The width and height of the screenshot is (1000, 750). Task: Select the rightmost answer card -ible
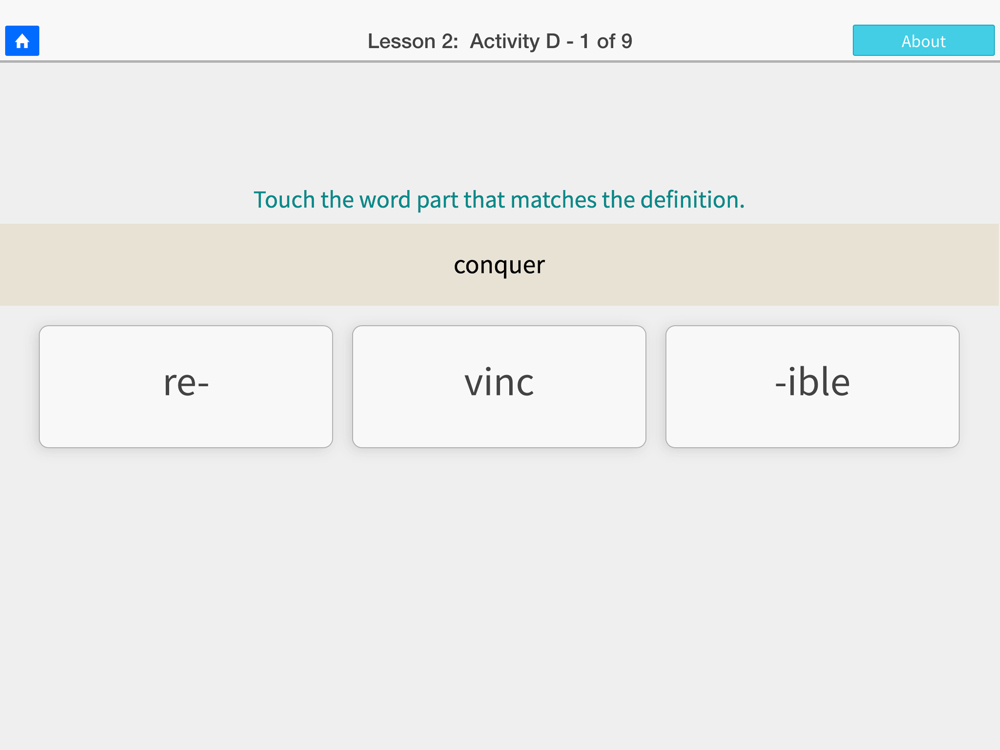point(812,386)
